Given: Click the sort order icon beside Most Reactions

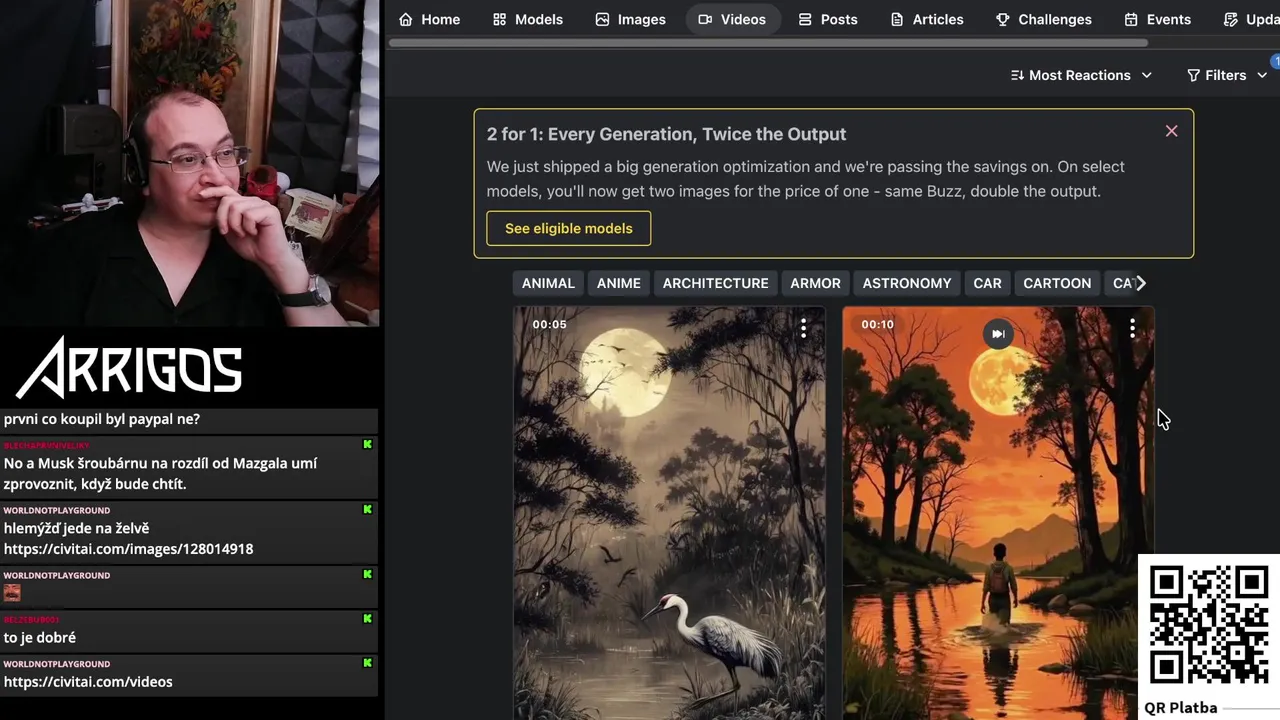Looking at the screenshot, I should tap(1017, 75).
